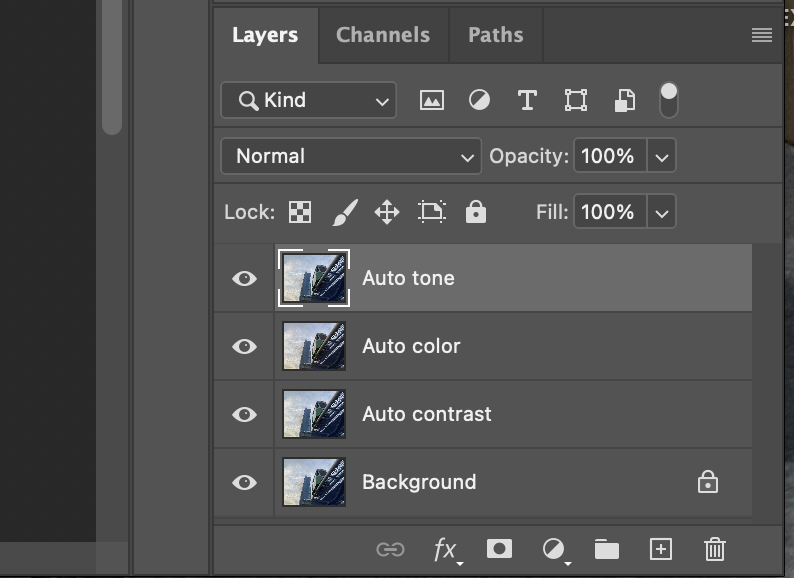Filter for shape layers
The height and width of the screenshot is (578, 794).
tap(576, 100)
